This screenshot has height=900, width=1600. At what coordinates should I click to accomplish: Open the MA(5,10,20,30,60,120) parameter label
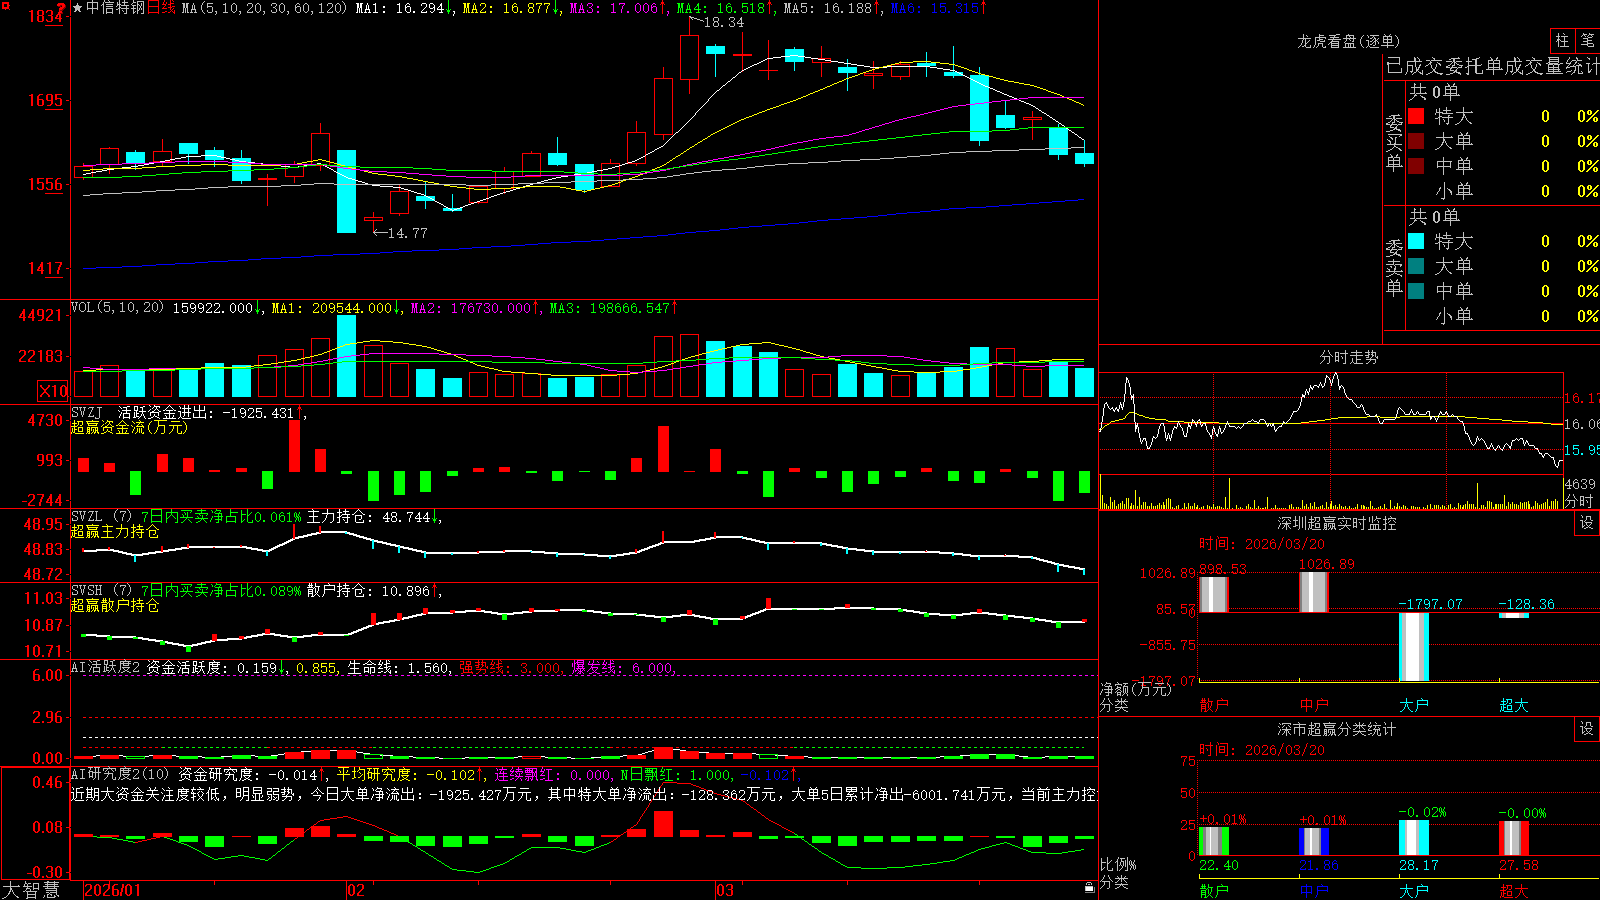point(264,8)
